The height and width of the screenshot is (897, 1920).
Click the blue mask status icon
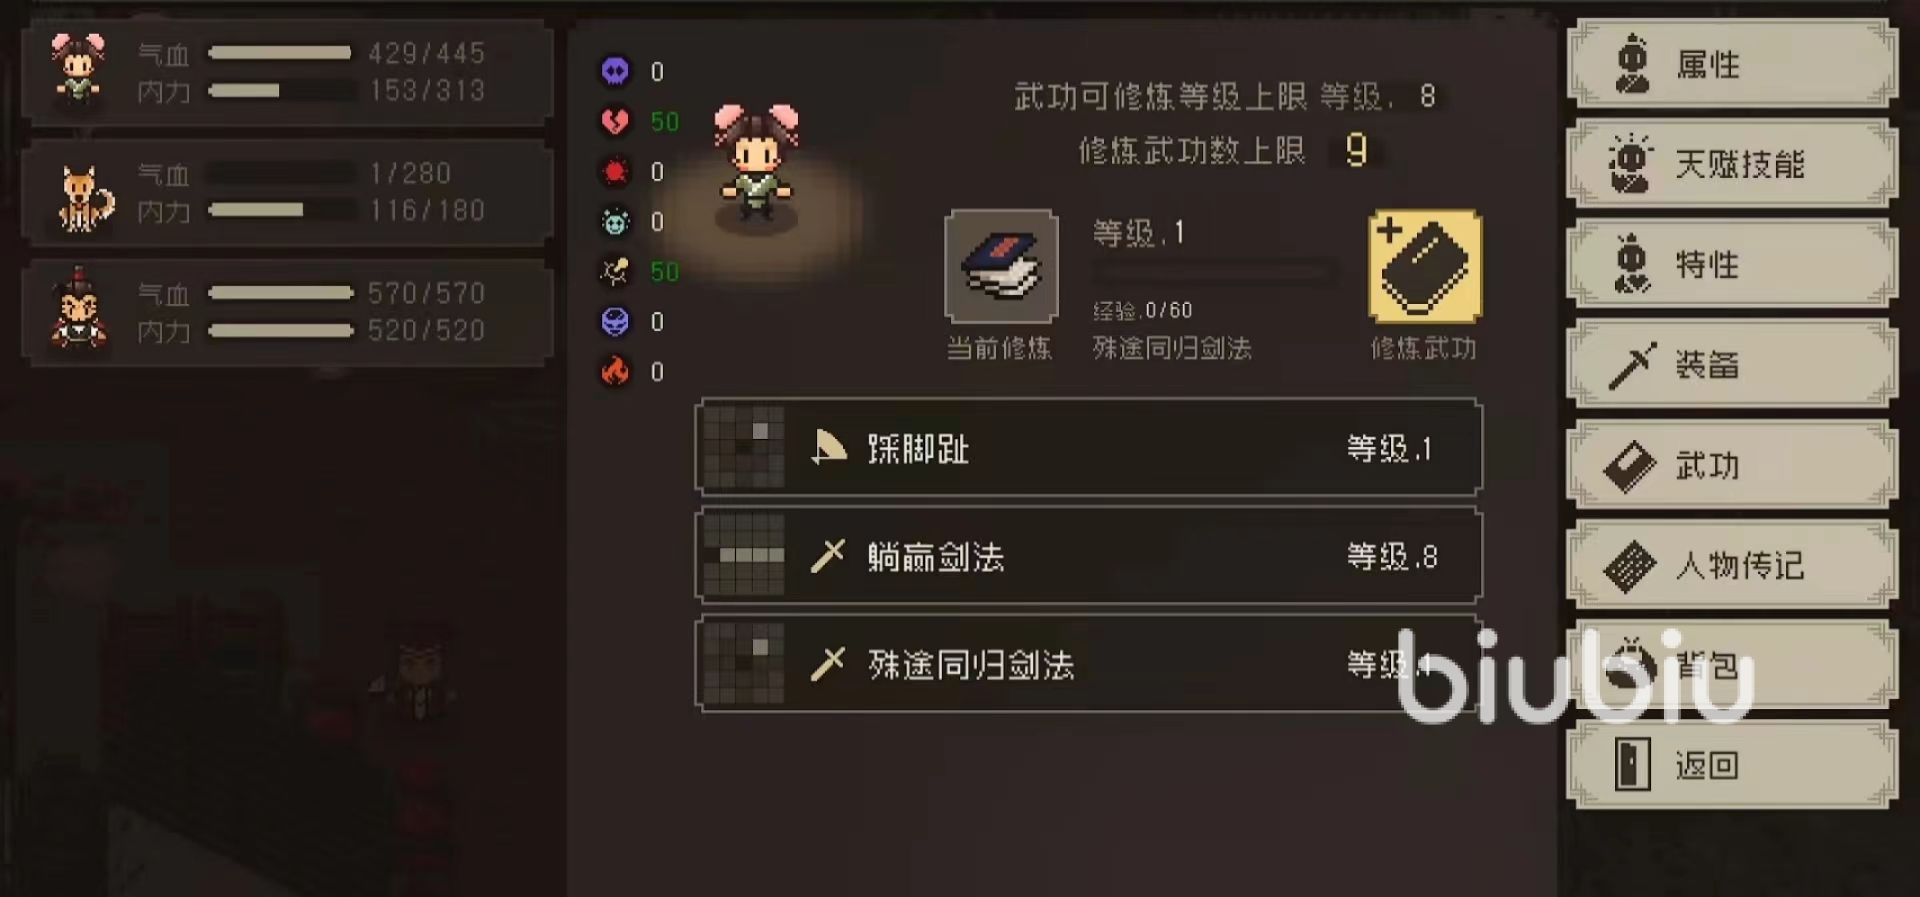615,322
